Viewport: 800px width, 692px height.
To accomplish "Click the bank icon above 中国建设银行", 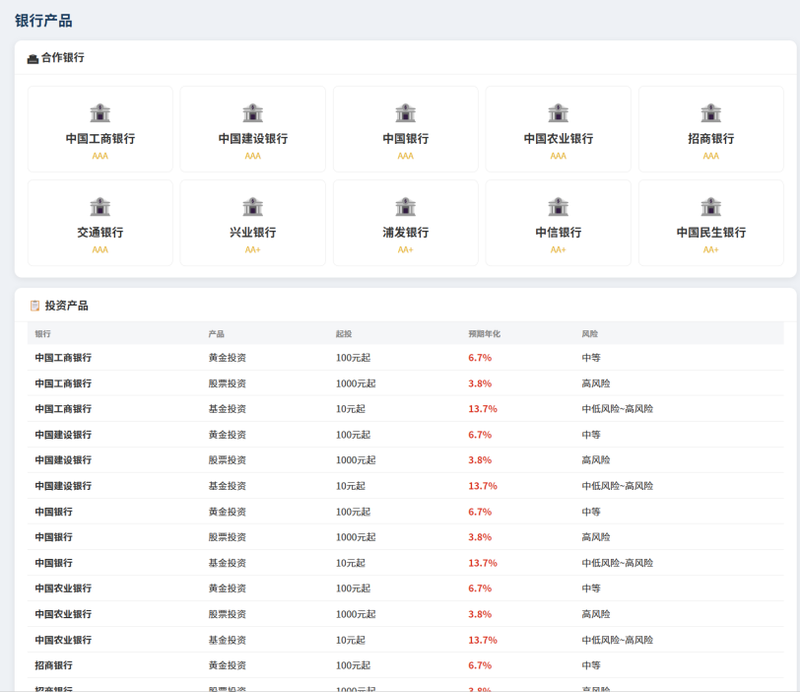I will point(253,113).
